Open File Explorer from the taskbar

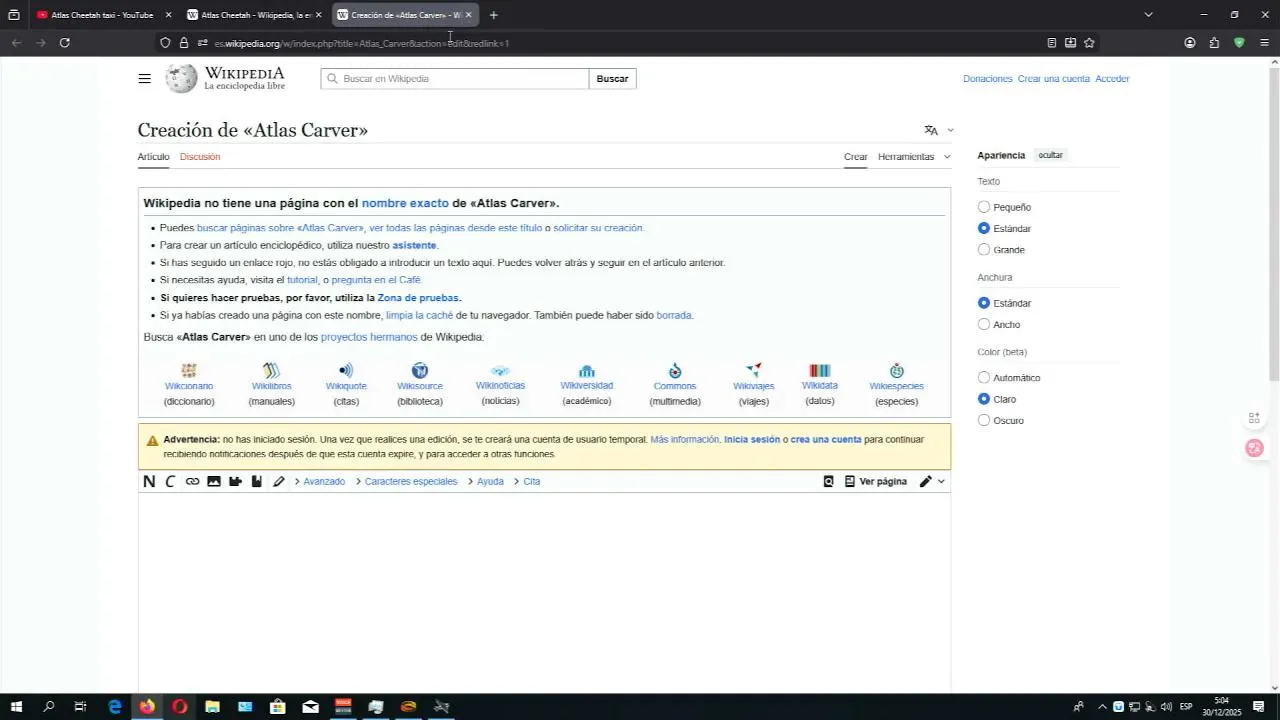point(212,707)
